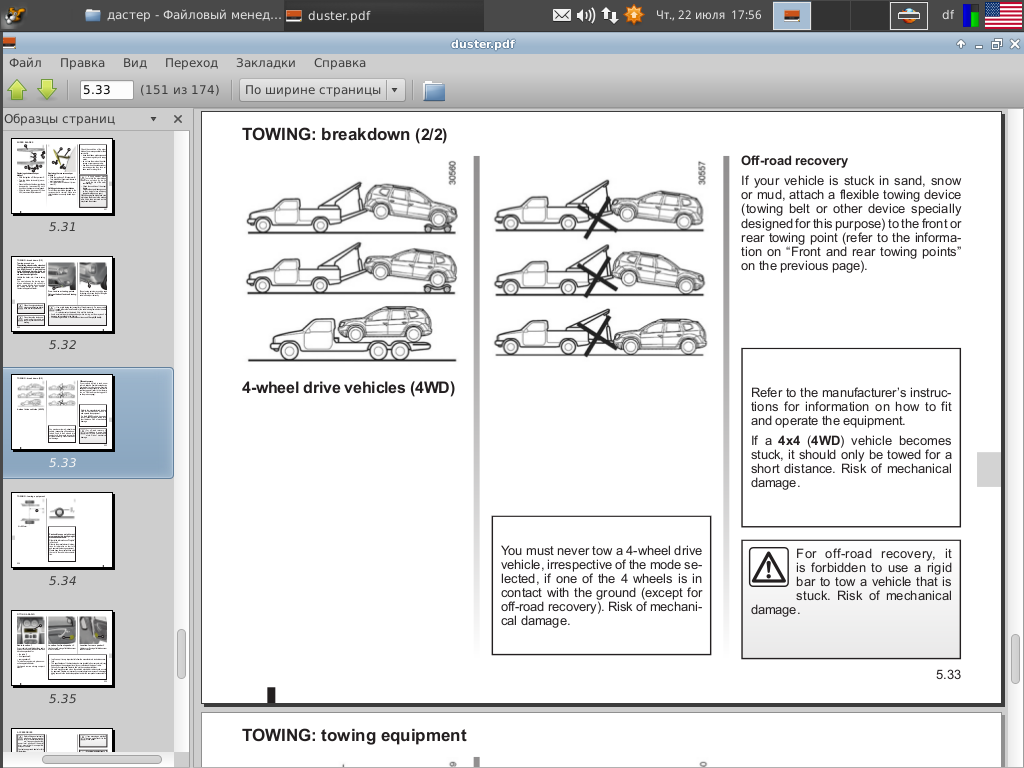Click the sidebar vertical scrollbar handle
Screen dimensions: 1024x768
pyautogui.click(x=182, y=654)
